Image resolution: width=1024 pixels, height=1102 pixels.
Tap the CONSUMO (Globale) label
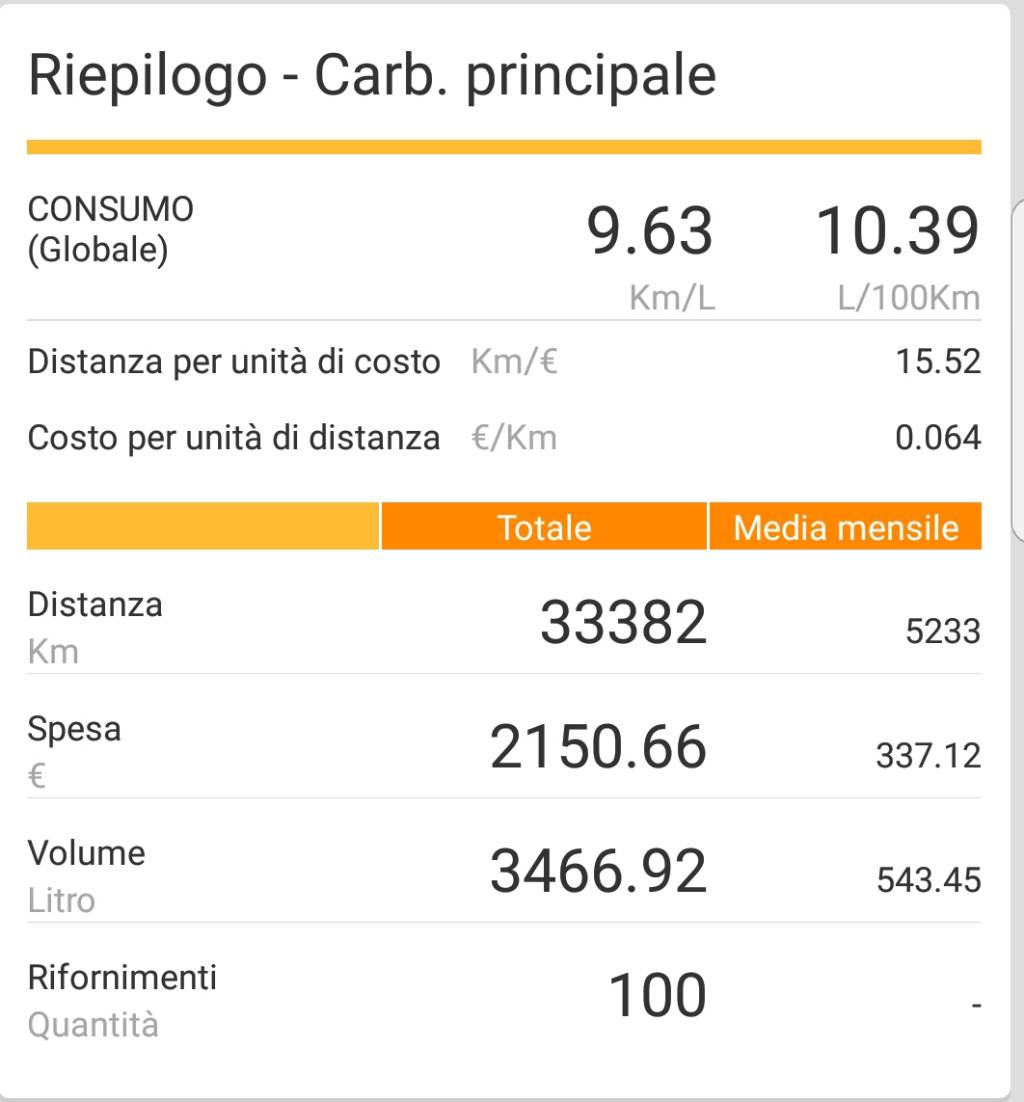tap(111, 229)
